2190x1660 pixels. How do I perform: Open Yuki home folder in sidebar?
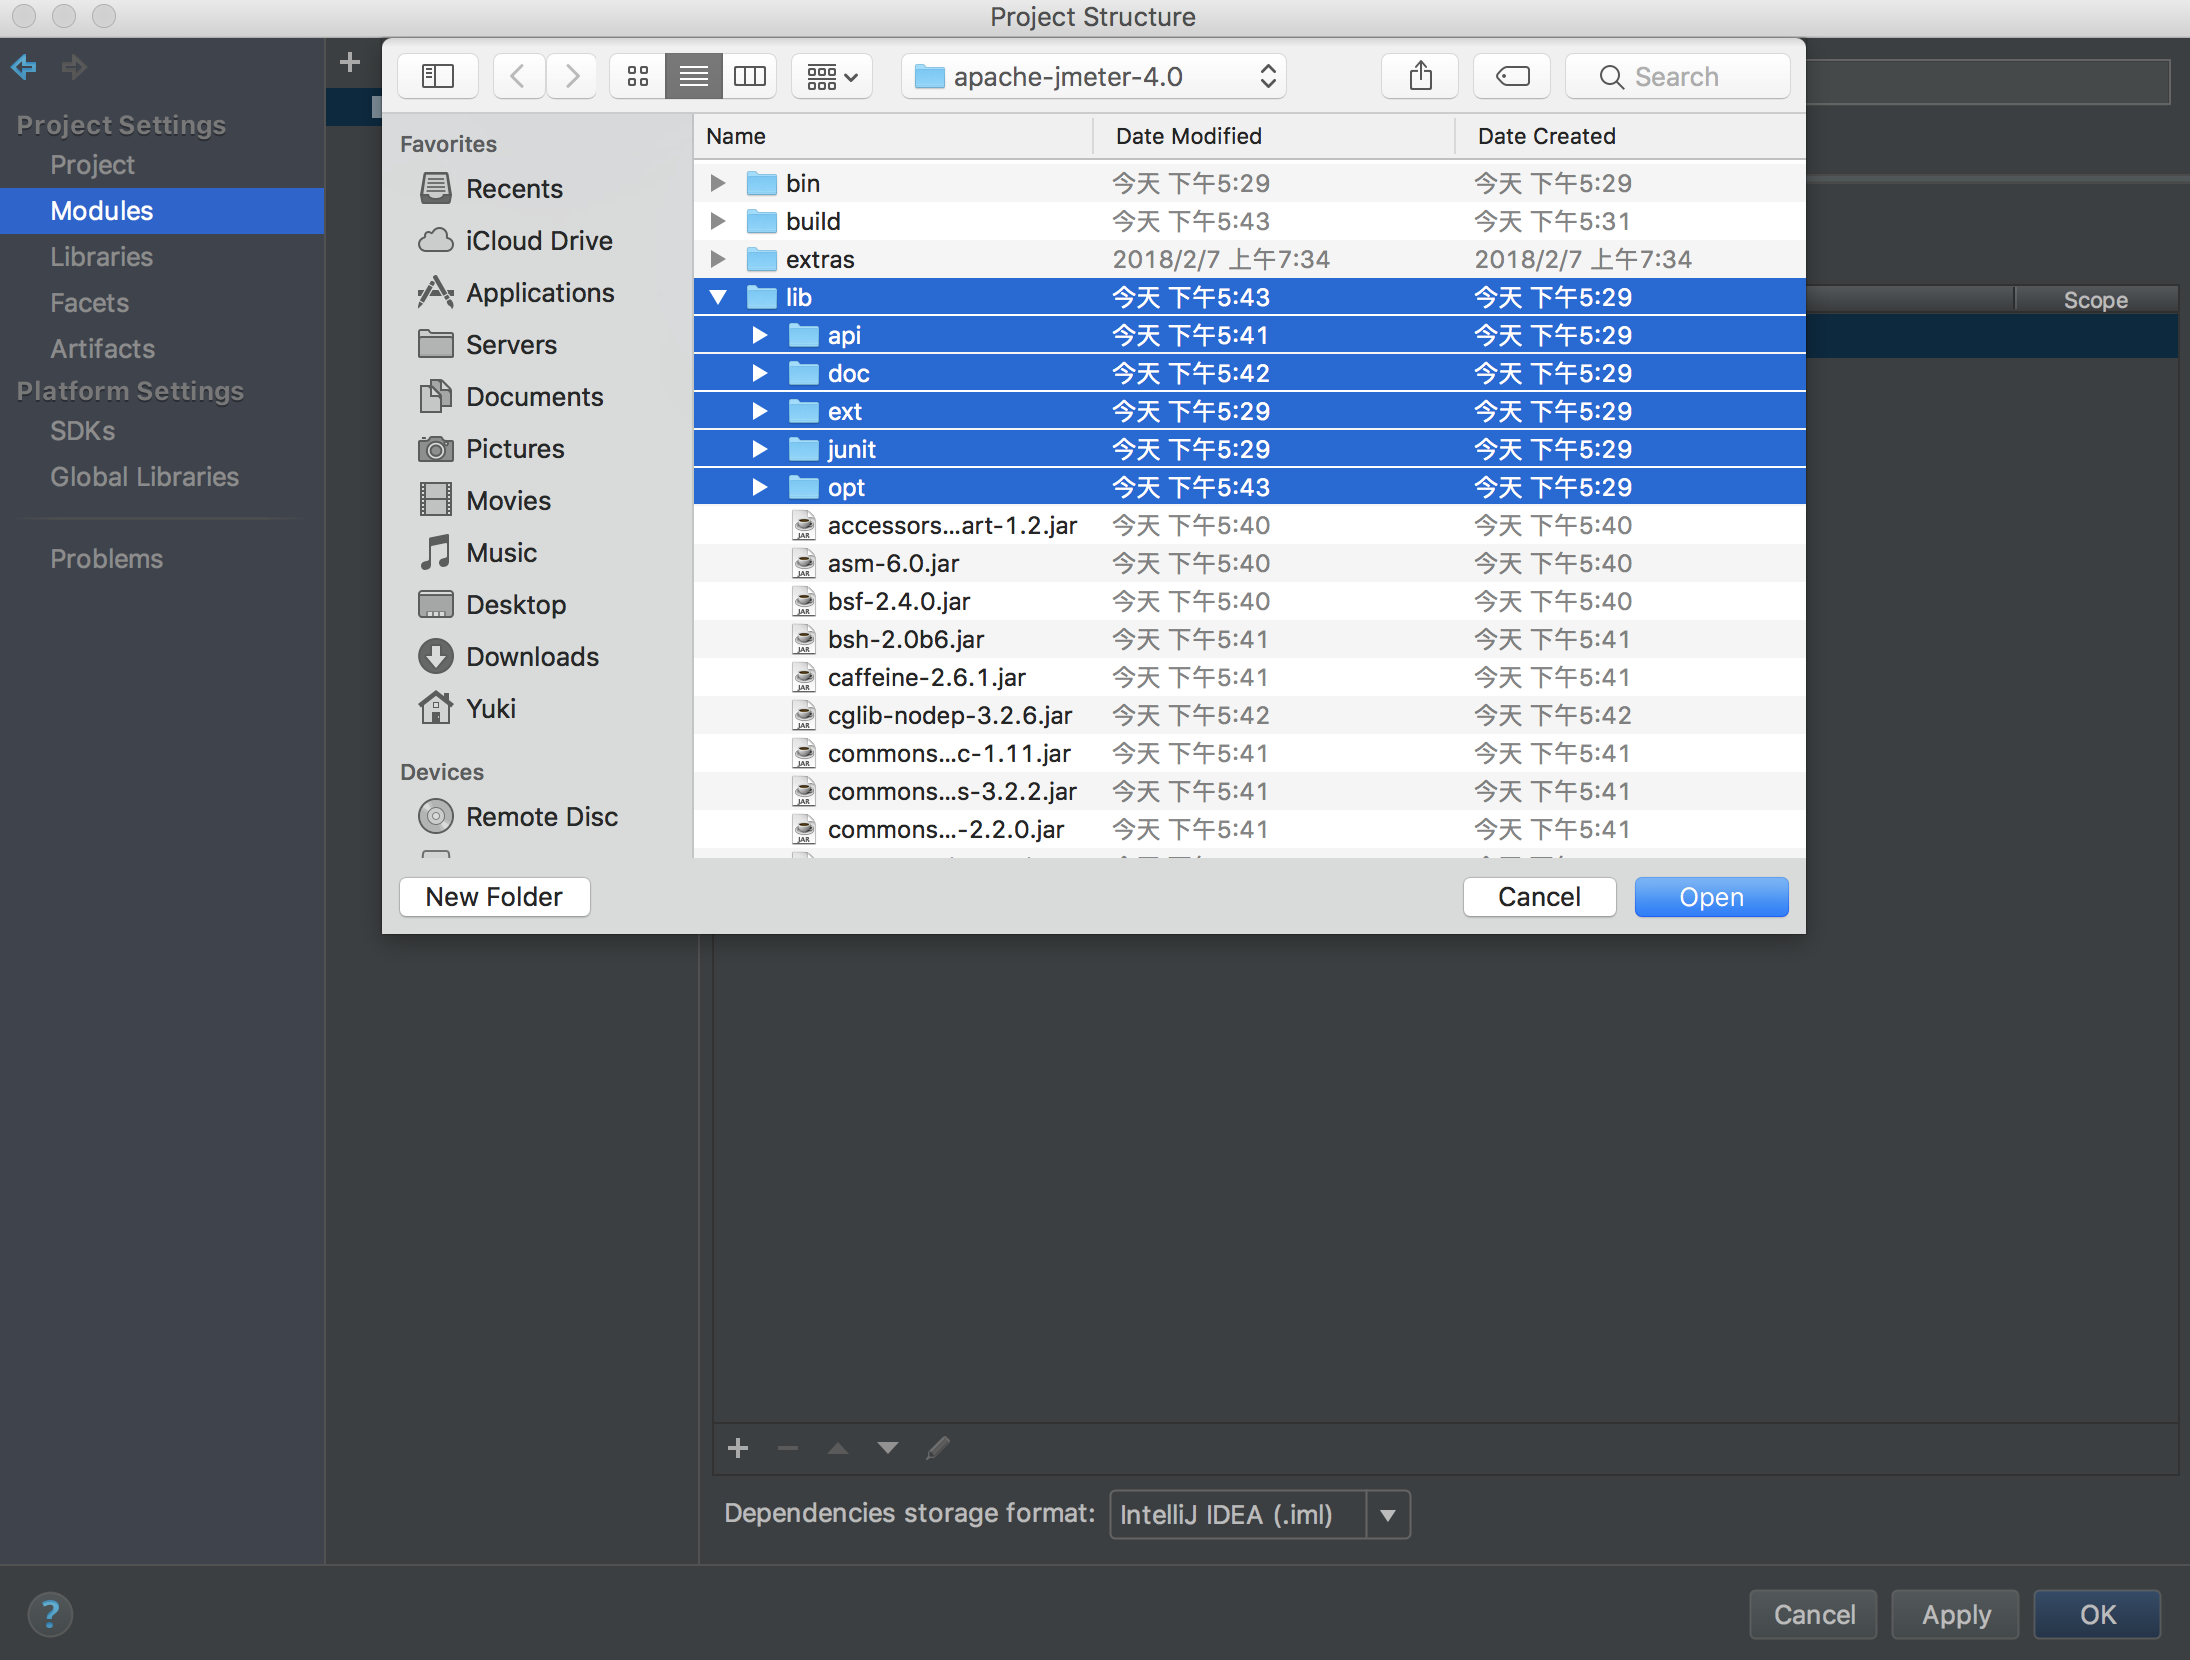(x=467, y=708)
